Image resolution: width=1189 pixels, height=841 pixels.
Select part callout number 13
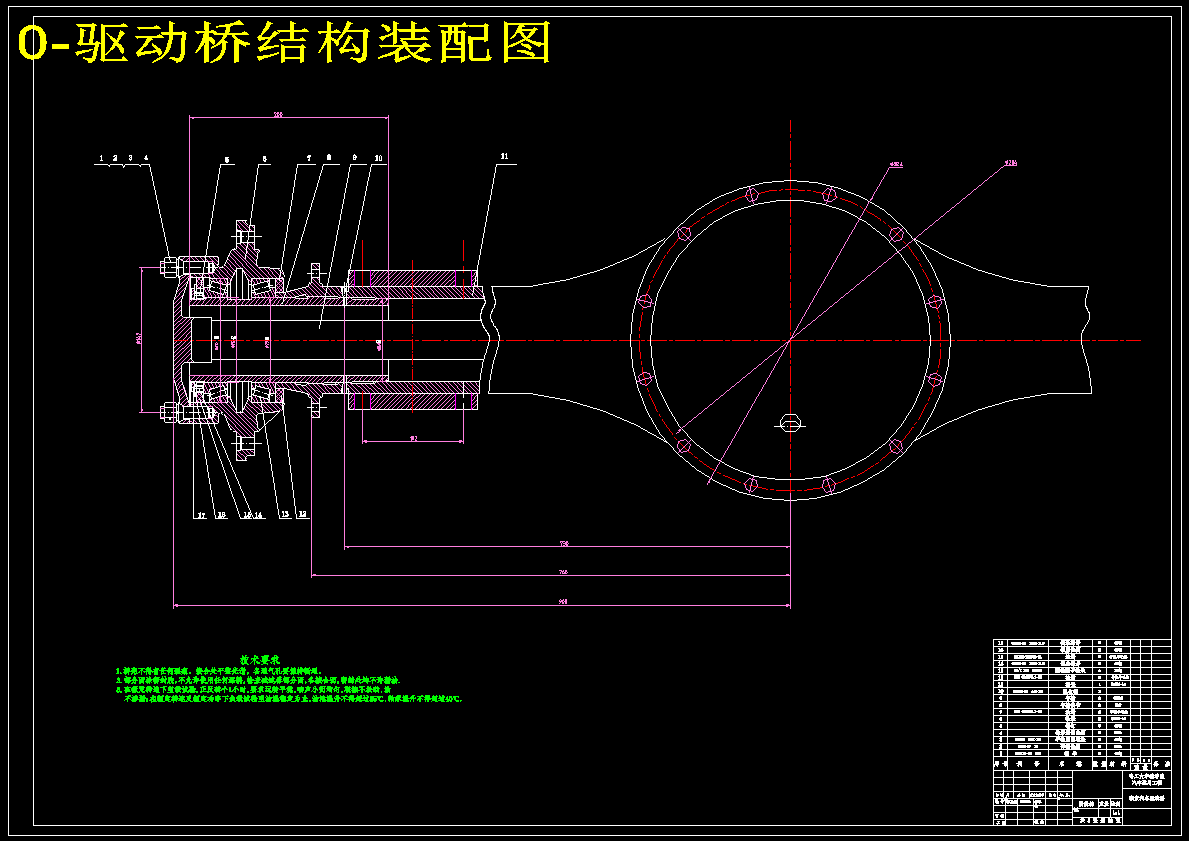[285, 514]
